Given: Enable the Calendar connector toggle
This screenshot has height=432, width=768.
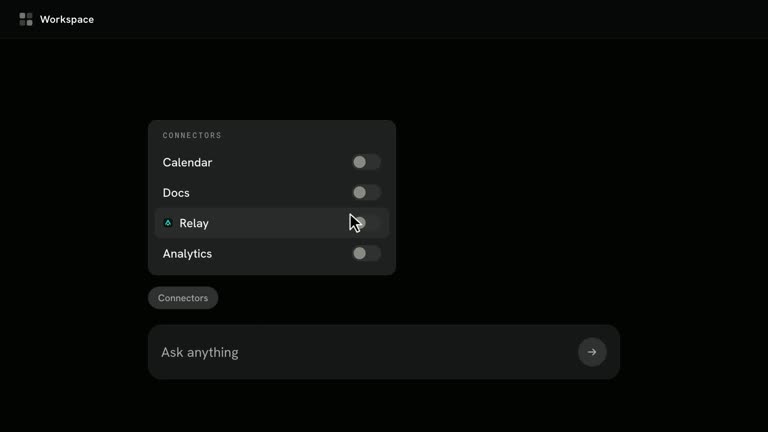Looking at the screenshot, I should click(366, 162).
